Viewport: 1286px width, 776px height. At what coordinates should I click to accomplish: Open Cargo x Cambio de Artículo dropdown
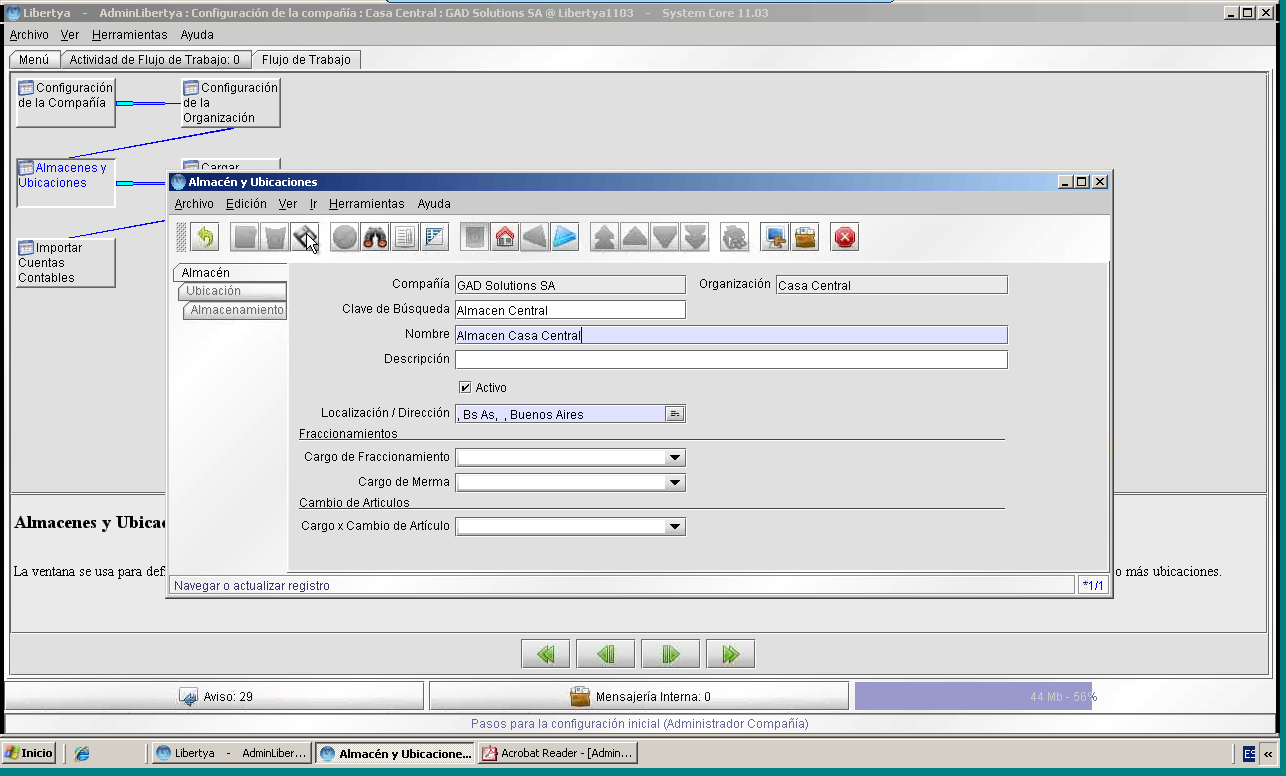coord(675,526)
